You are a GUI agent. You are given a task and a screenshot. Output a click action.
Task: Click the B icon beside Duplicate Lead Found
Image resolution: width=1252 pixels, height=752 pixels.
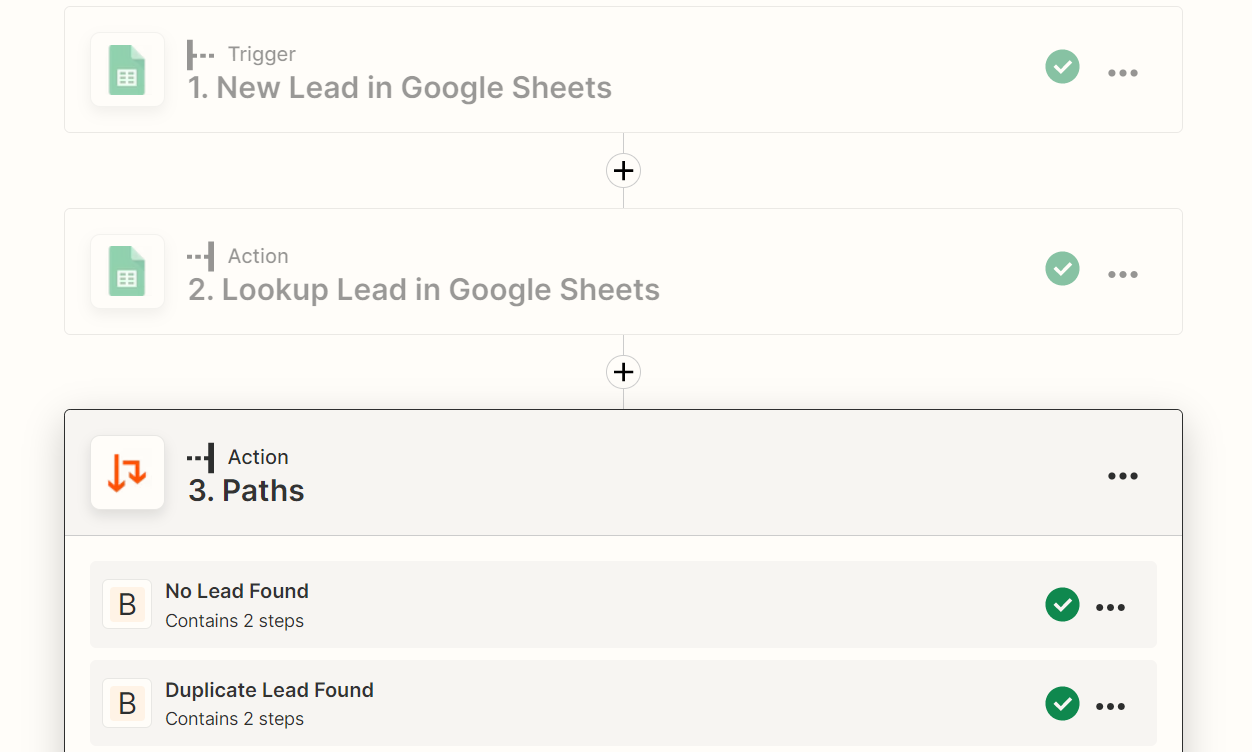(127, 703)
